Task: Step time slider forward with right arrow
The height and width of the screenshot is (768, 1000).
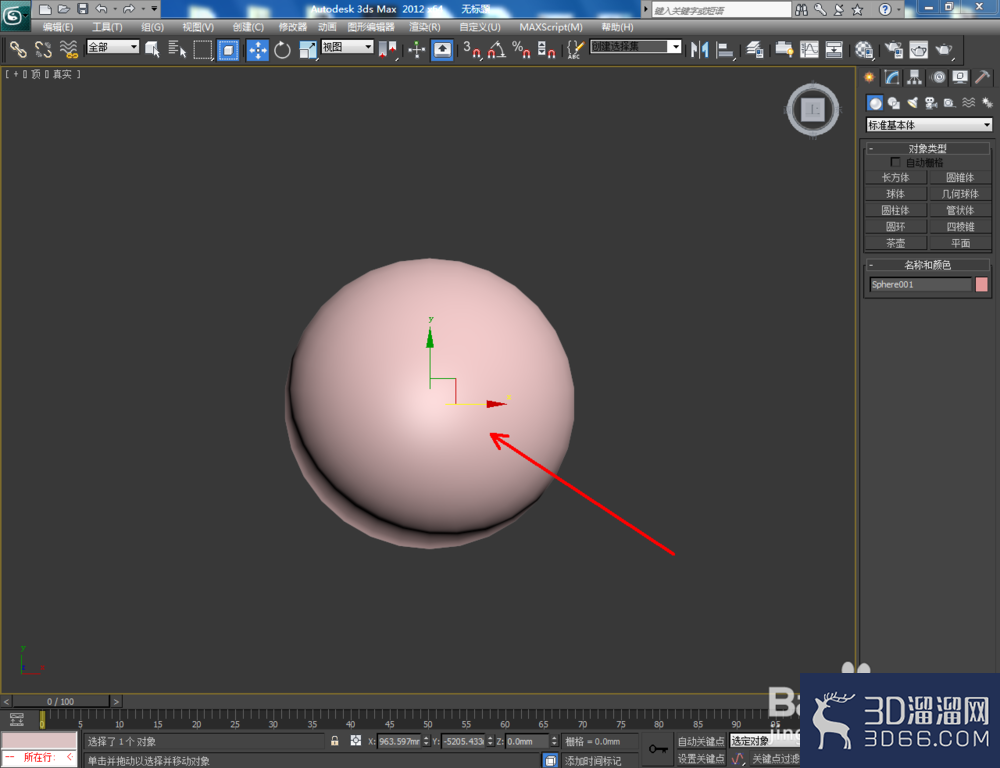Action: tap(116, 702)
